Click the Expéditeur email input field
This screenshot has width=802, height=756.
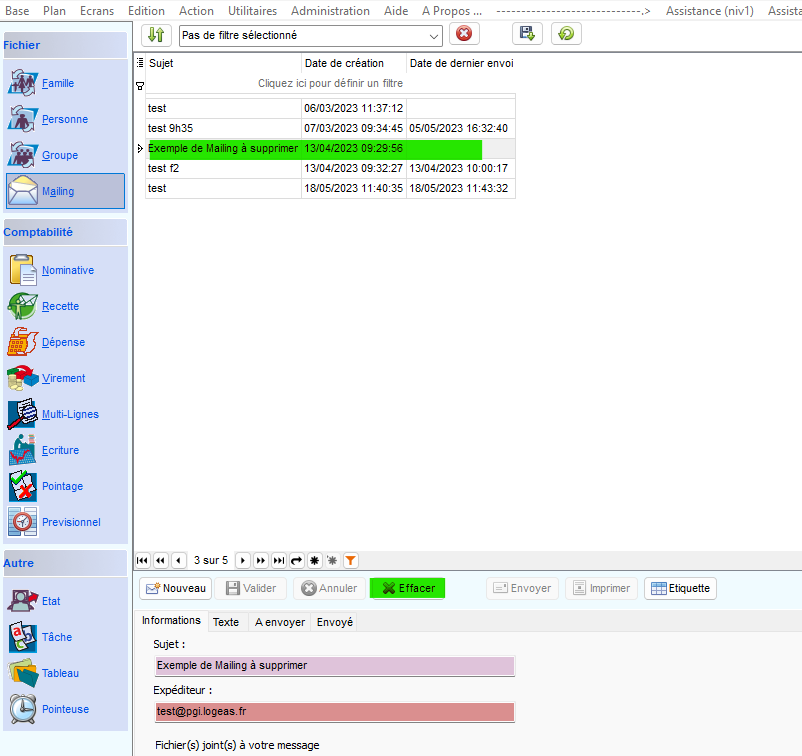click(334, 712)
